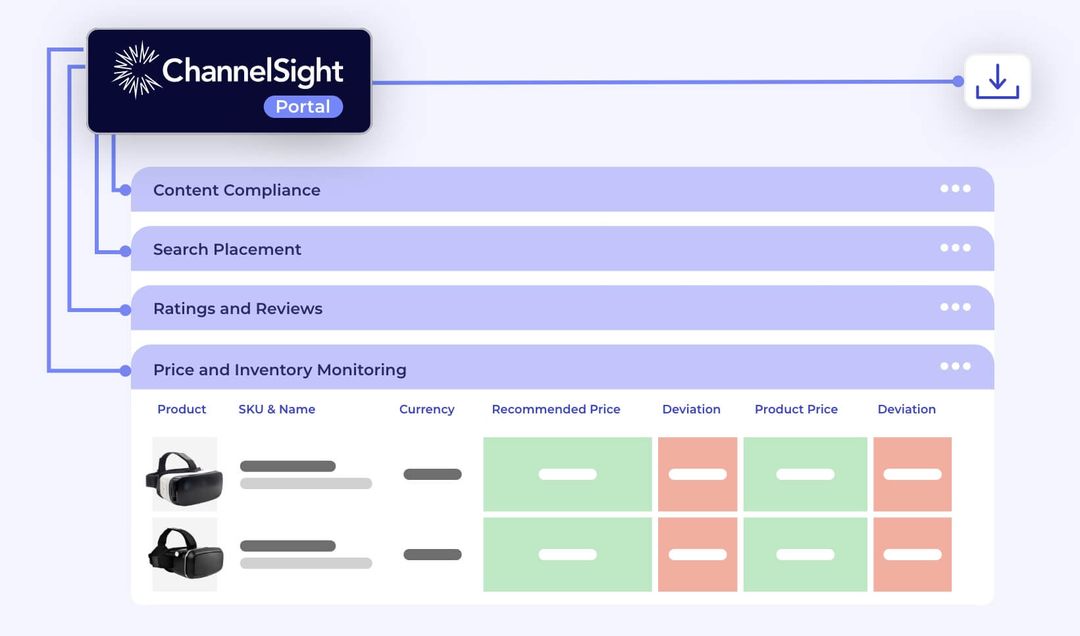This screenshot has height=636, width=1080.
Task: Toggle the first row's Deviation cell
Action: pyautogui.click(x=697, y=474)
